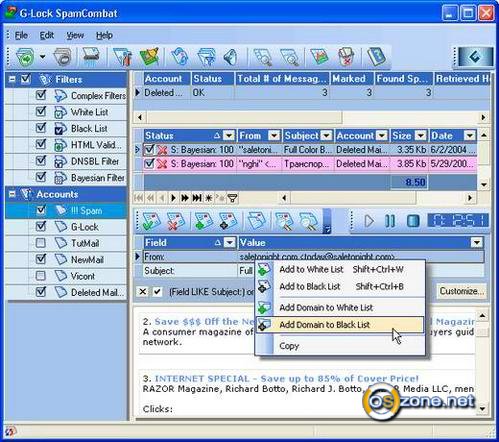Click the picture image icon in top toolbar
Image resolution: width=499 pixels, height=442 pixels.
pyautogui.click(x=319, y=57)
